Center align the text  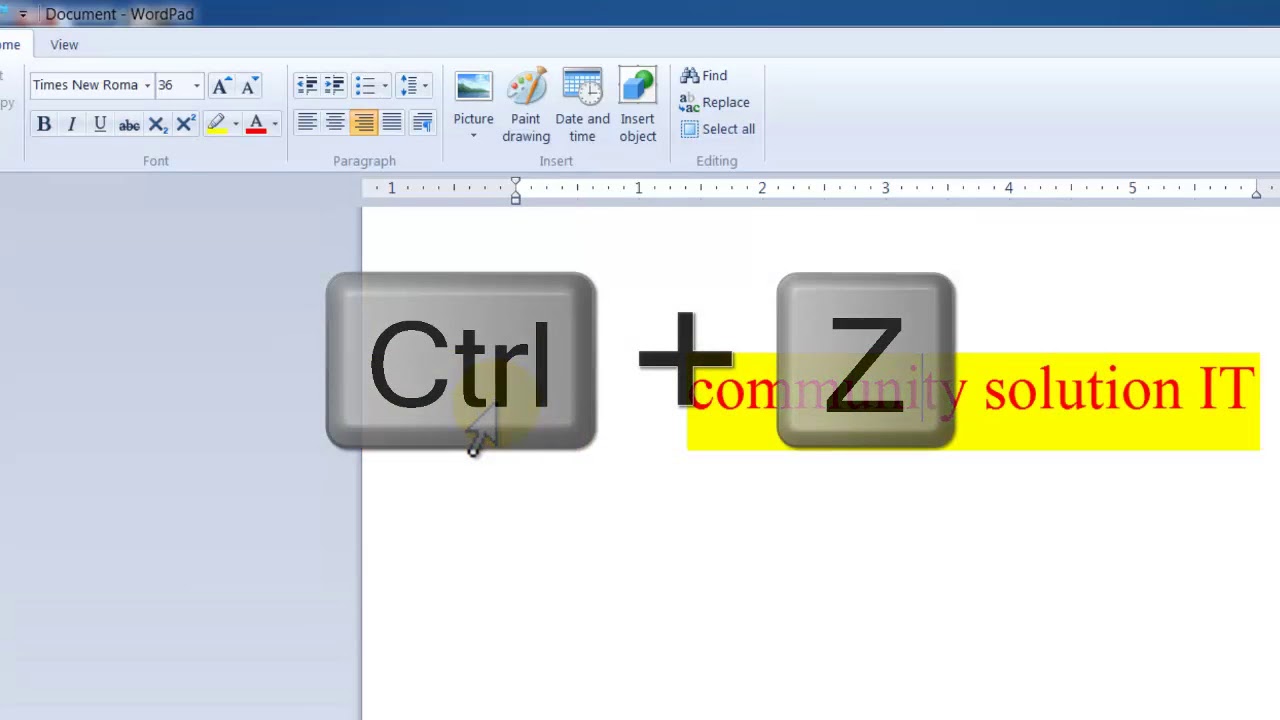click(335, 123)
